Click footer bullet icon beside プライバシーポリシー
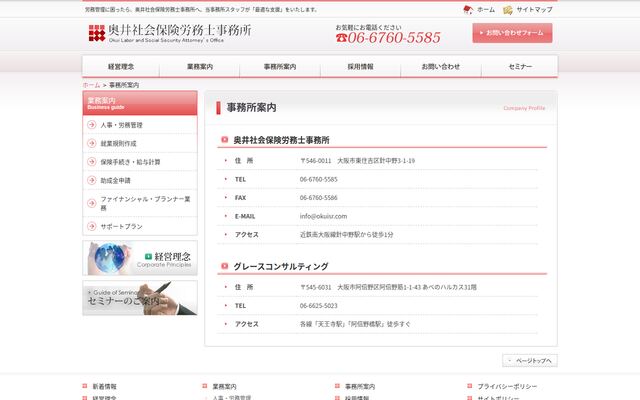The height and width of the screenshot is (400, 640). tap(470, 386)
